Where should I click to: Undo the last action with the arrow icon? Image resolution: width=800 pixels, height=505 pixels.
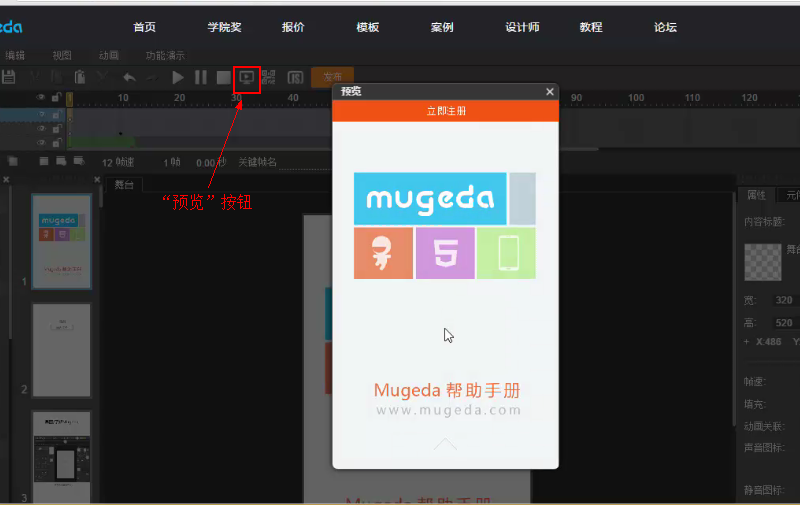tap(129, 78)
